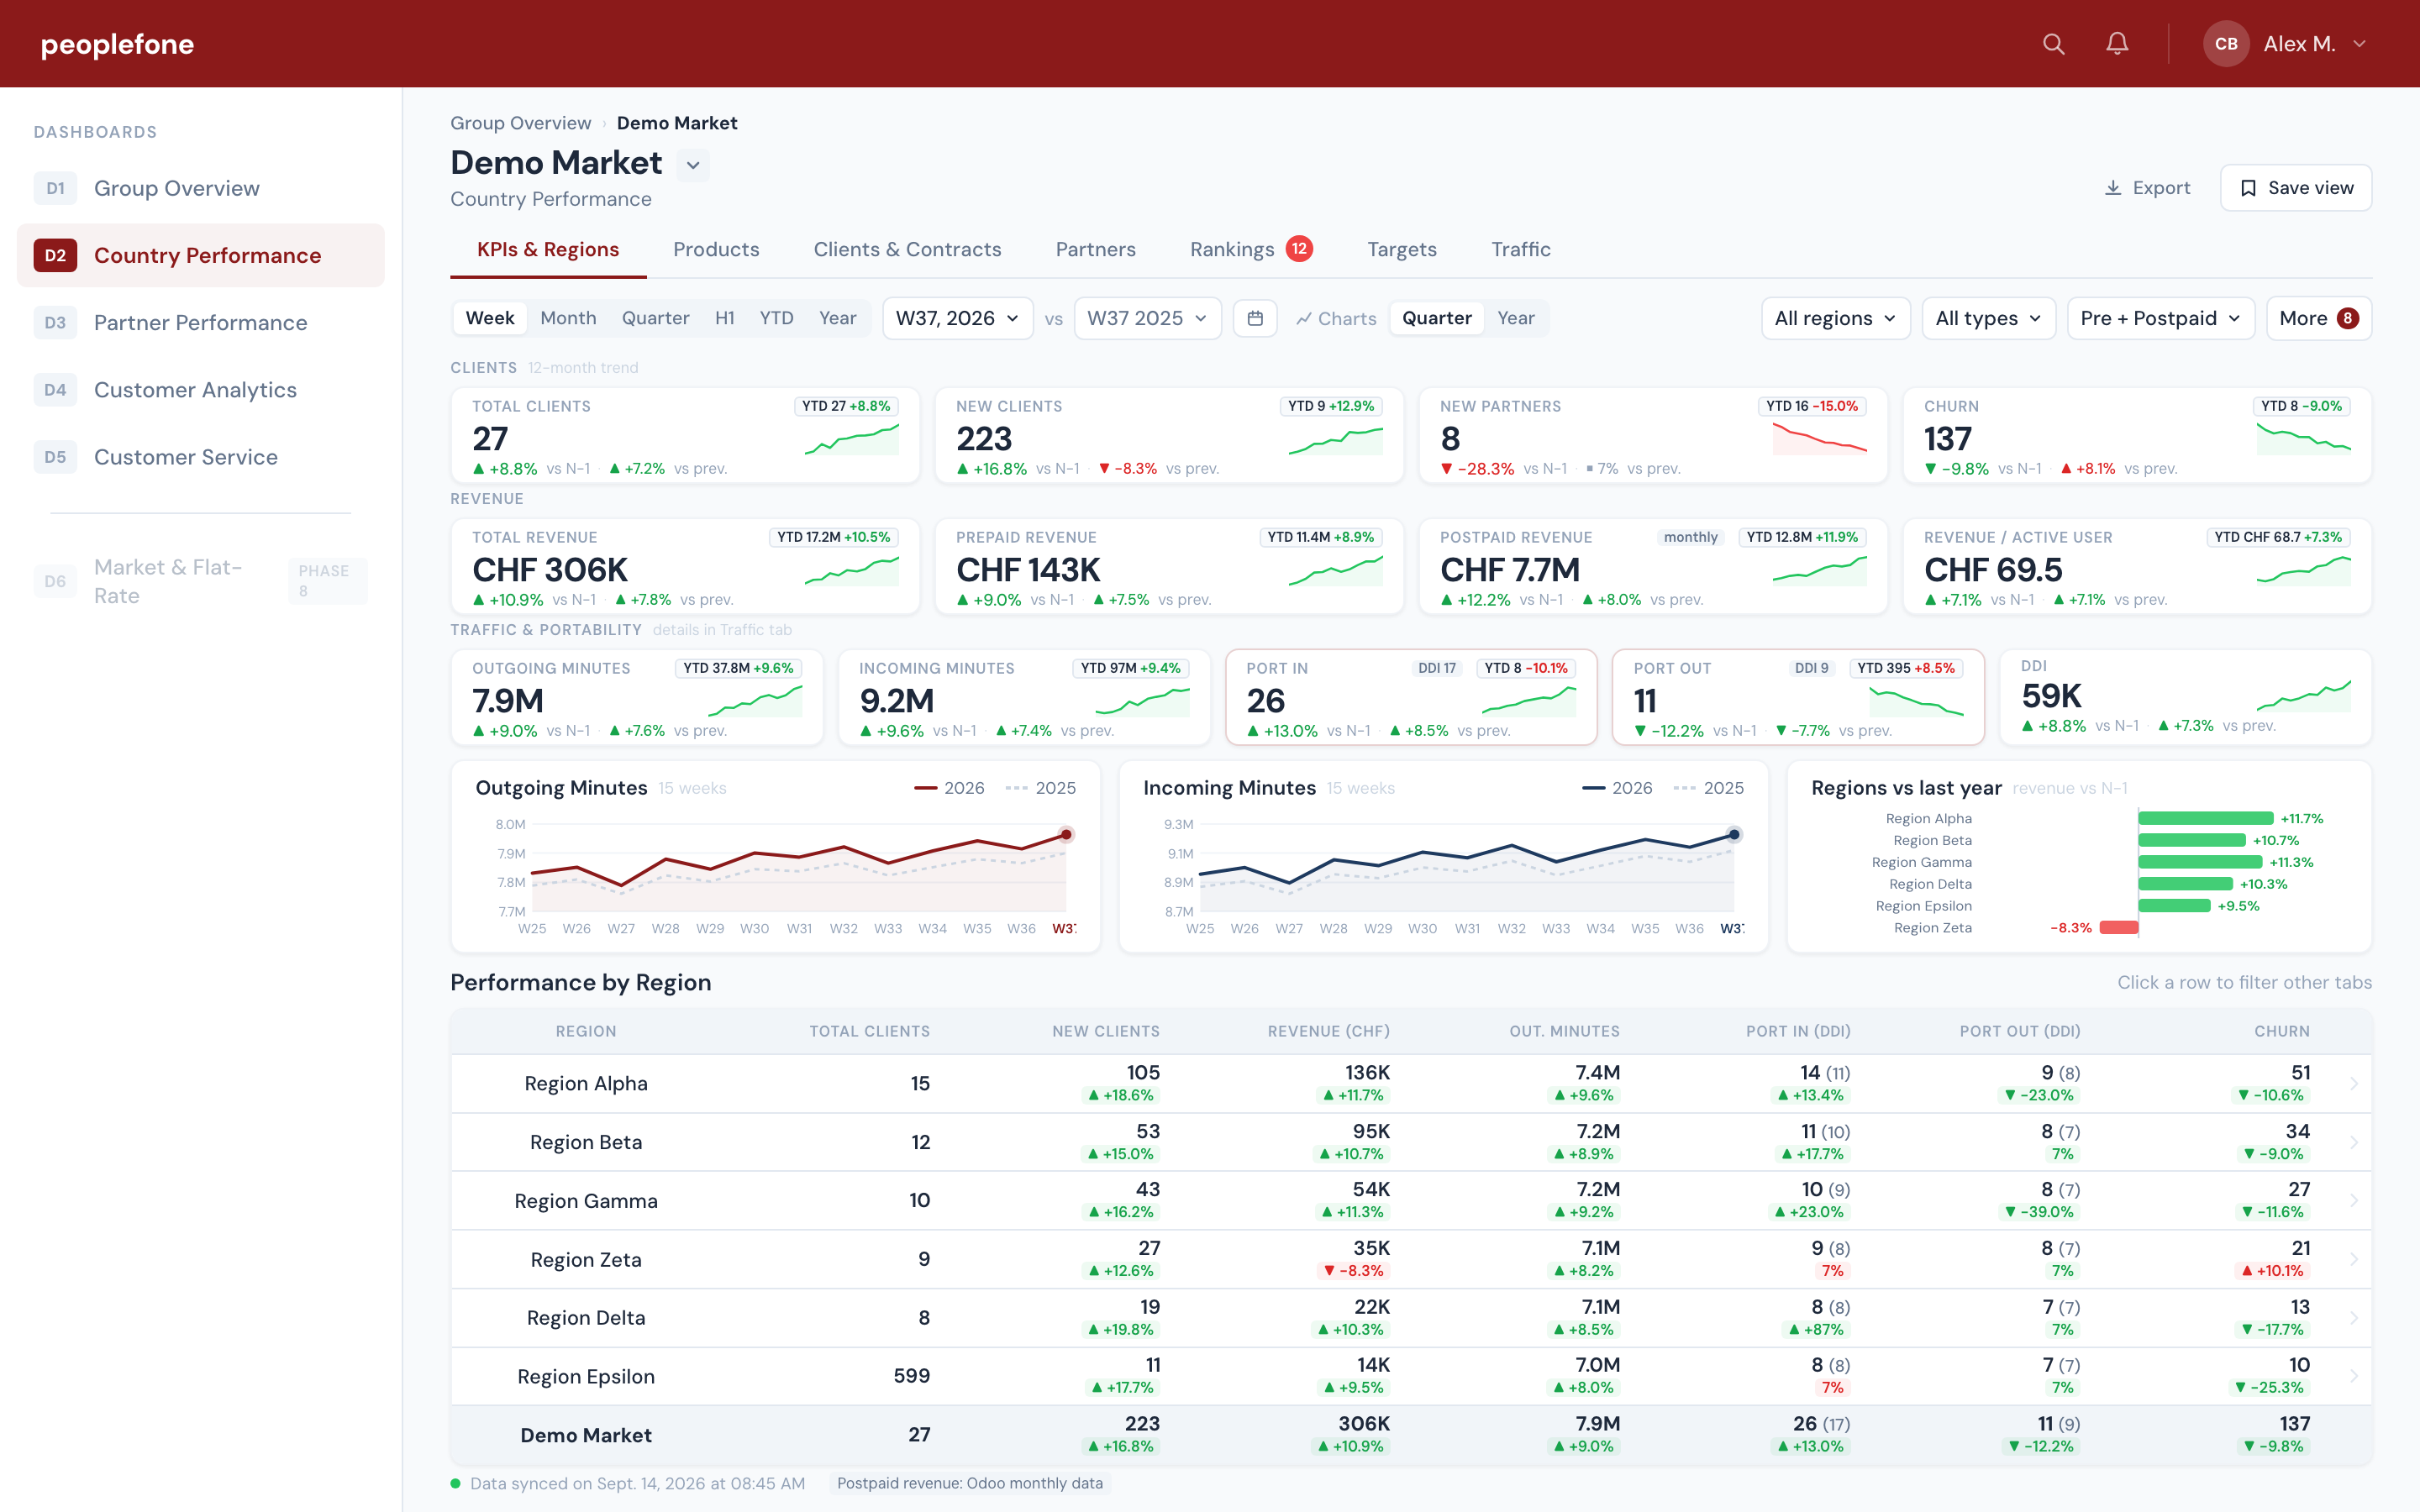
Task: Open the Traffic tab
Action: click(1520, 249)
